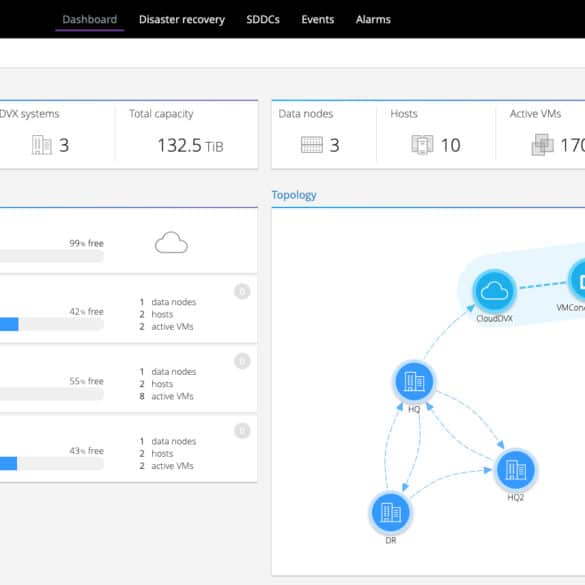Select the CloudDVX node in topology

(494, 291)
